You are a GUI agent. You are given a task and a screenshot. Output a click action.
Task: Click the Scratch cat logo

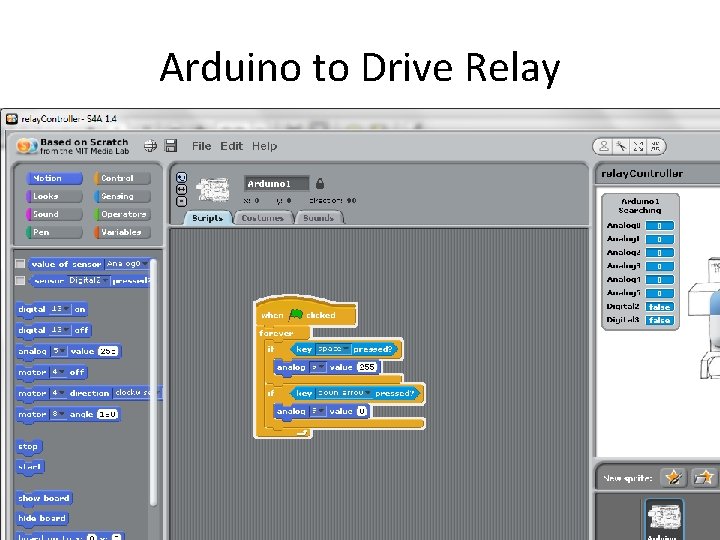coord(26,146)
